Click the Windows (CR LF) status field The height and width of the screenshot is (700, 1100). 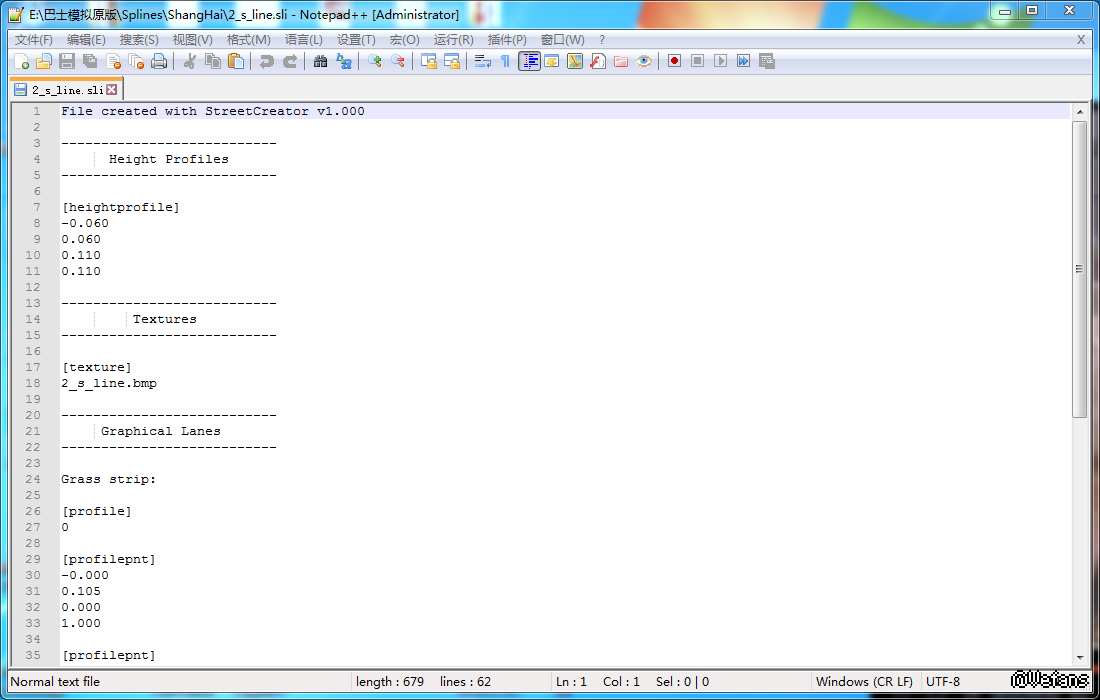coord(864,682)
